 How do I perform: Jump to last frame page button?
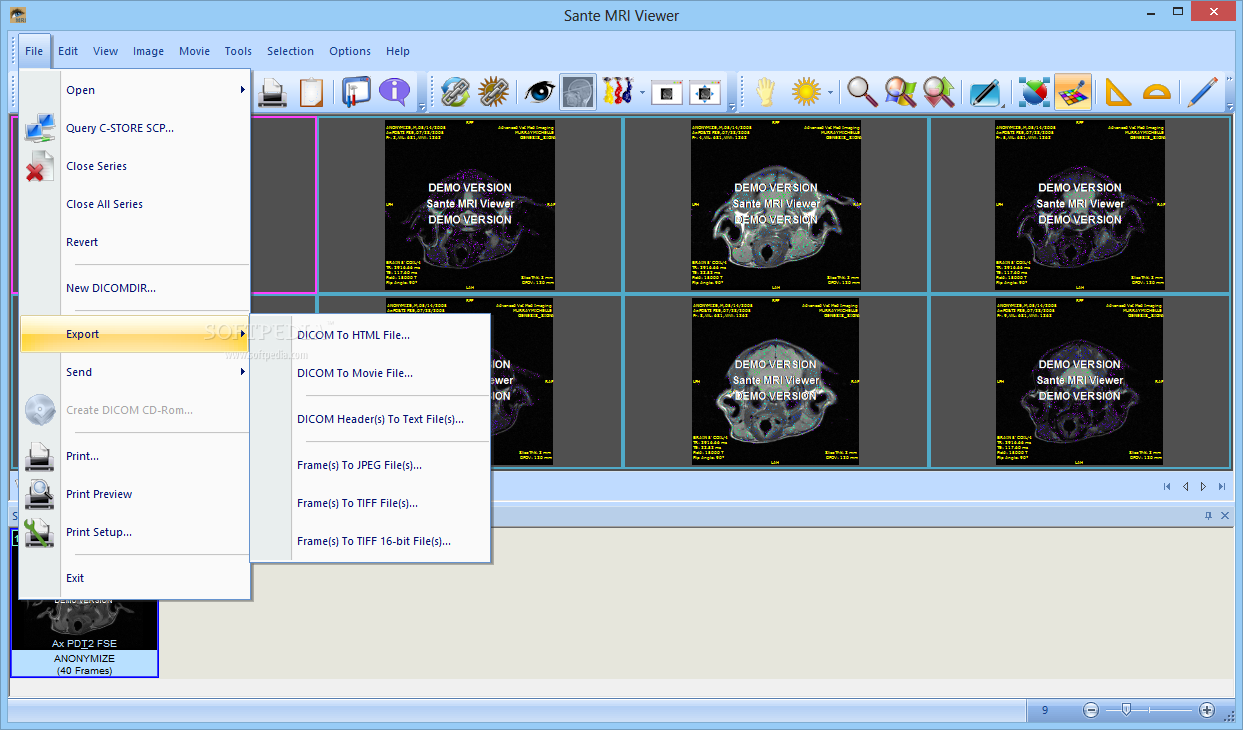(1222, 487)
